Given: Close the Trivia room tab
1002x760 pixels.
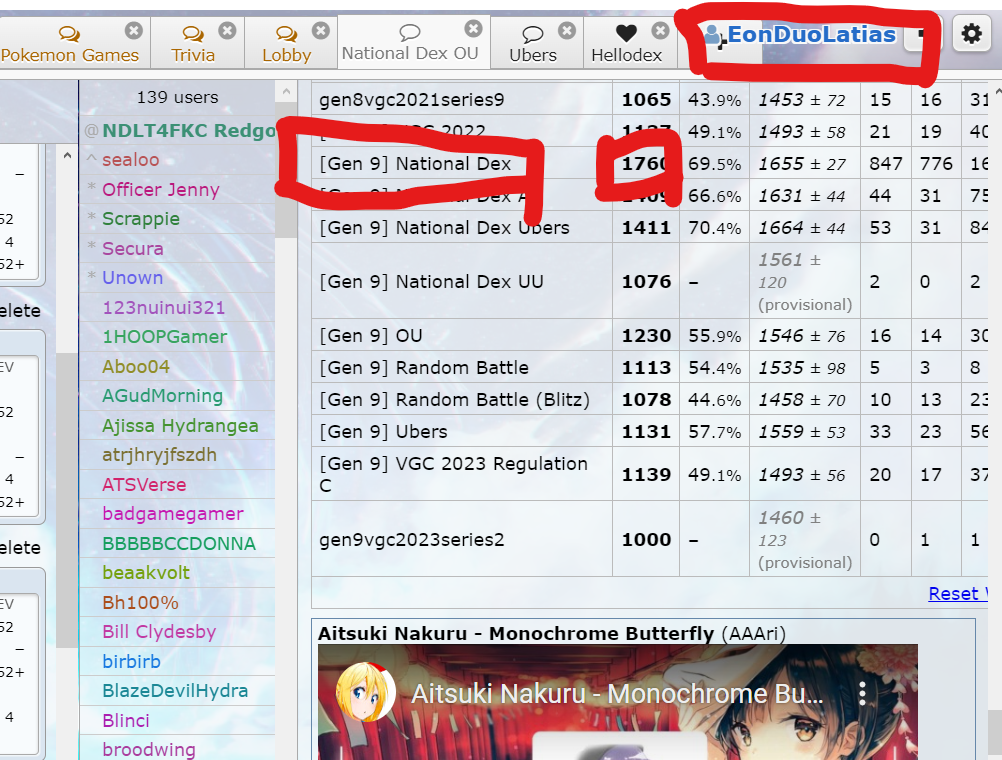Looking at the screenshot, I should [x=227, y=31].
